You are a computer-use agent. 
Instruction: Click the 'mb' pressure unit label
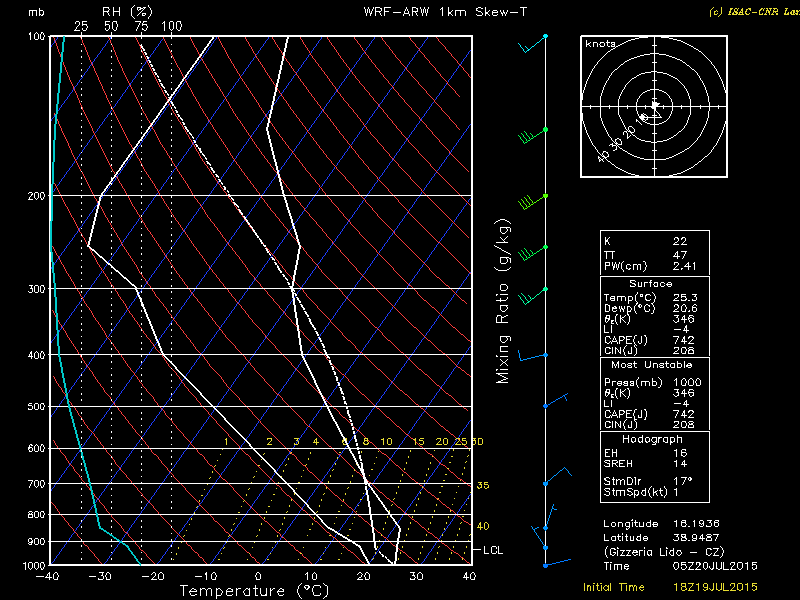click(x=36, y=12)
